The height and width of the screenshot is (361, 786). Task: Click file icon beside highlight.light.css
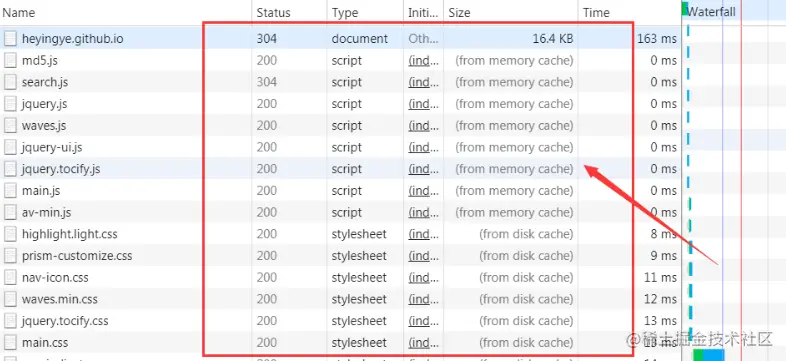tap(10, 234)
